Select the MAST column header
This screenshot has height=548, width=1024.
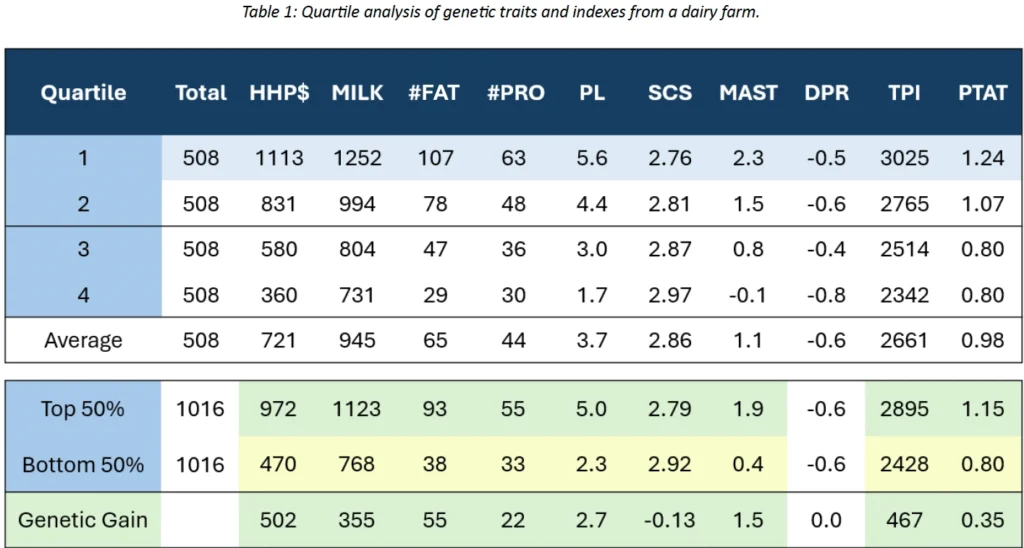tap(748, 93)
